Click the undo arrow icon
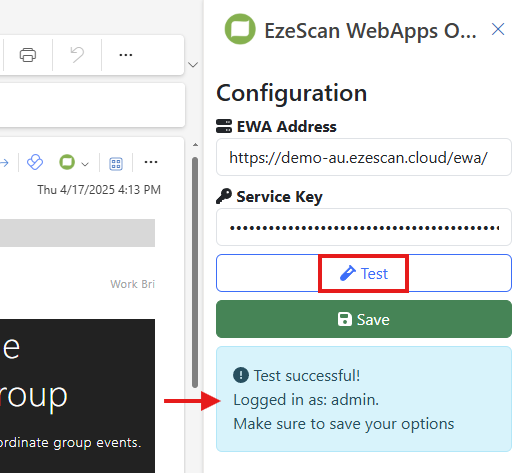521x473 pixels. click(x=77, y=55)
